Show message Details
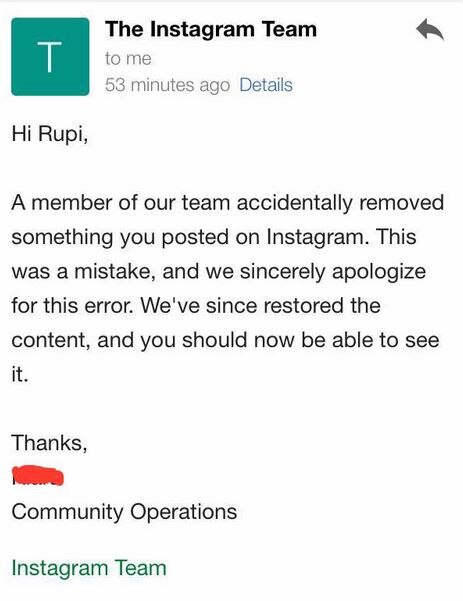This screenshot has height=601, width=463. [266, 85]
